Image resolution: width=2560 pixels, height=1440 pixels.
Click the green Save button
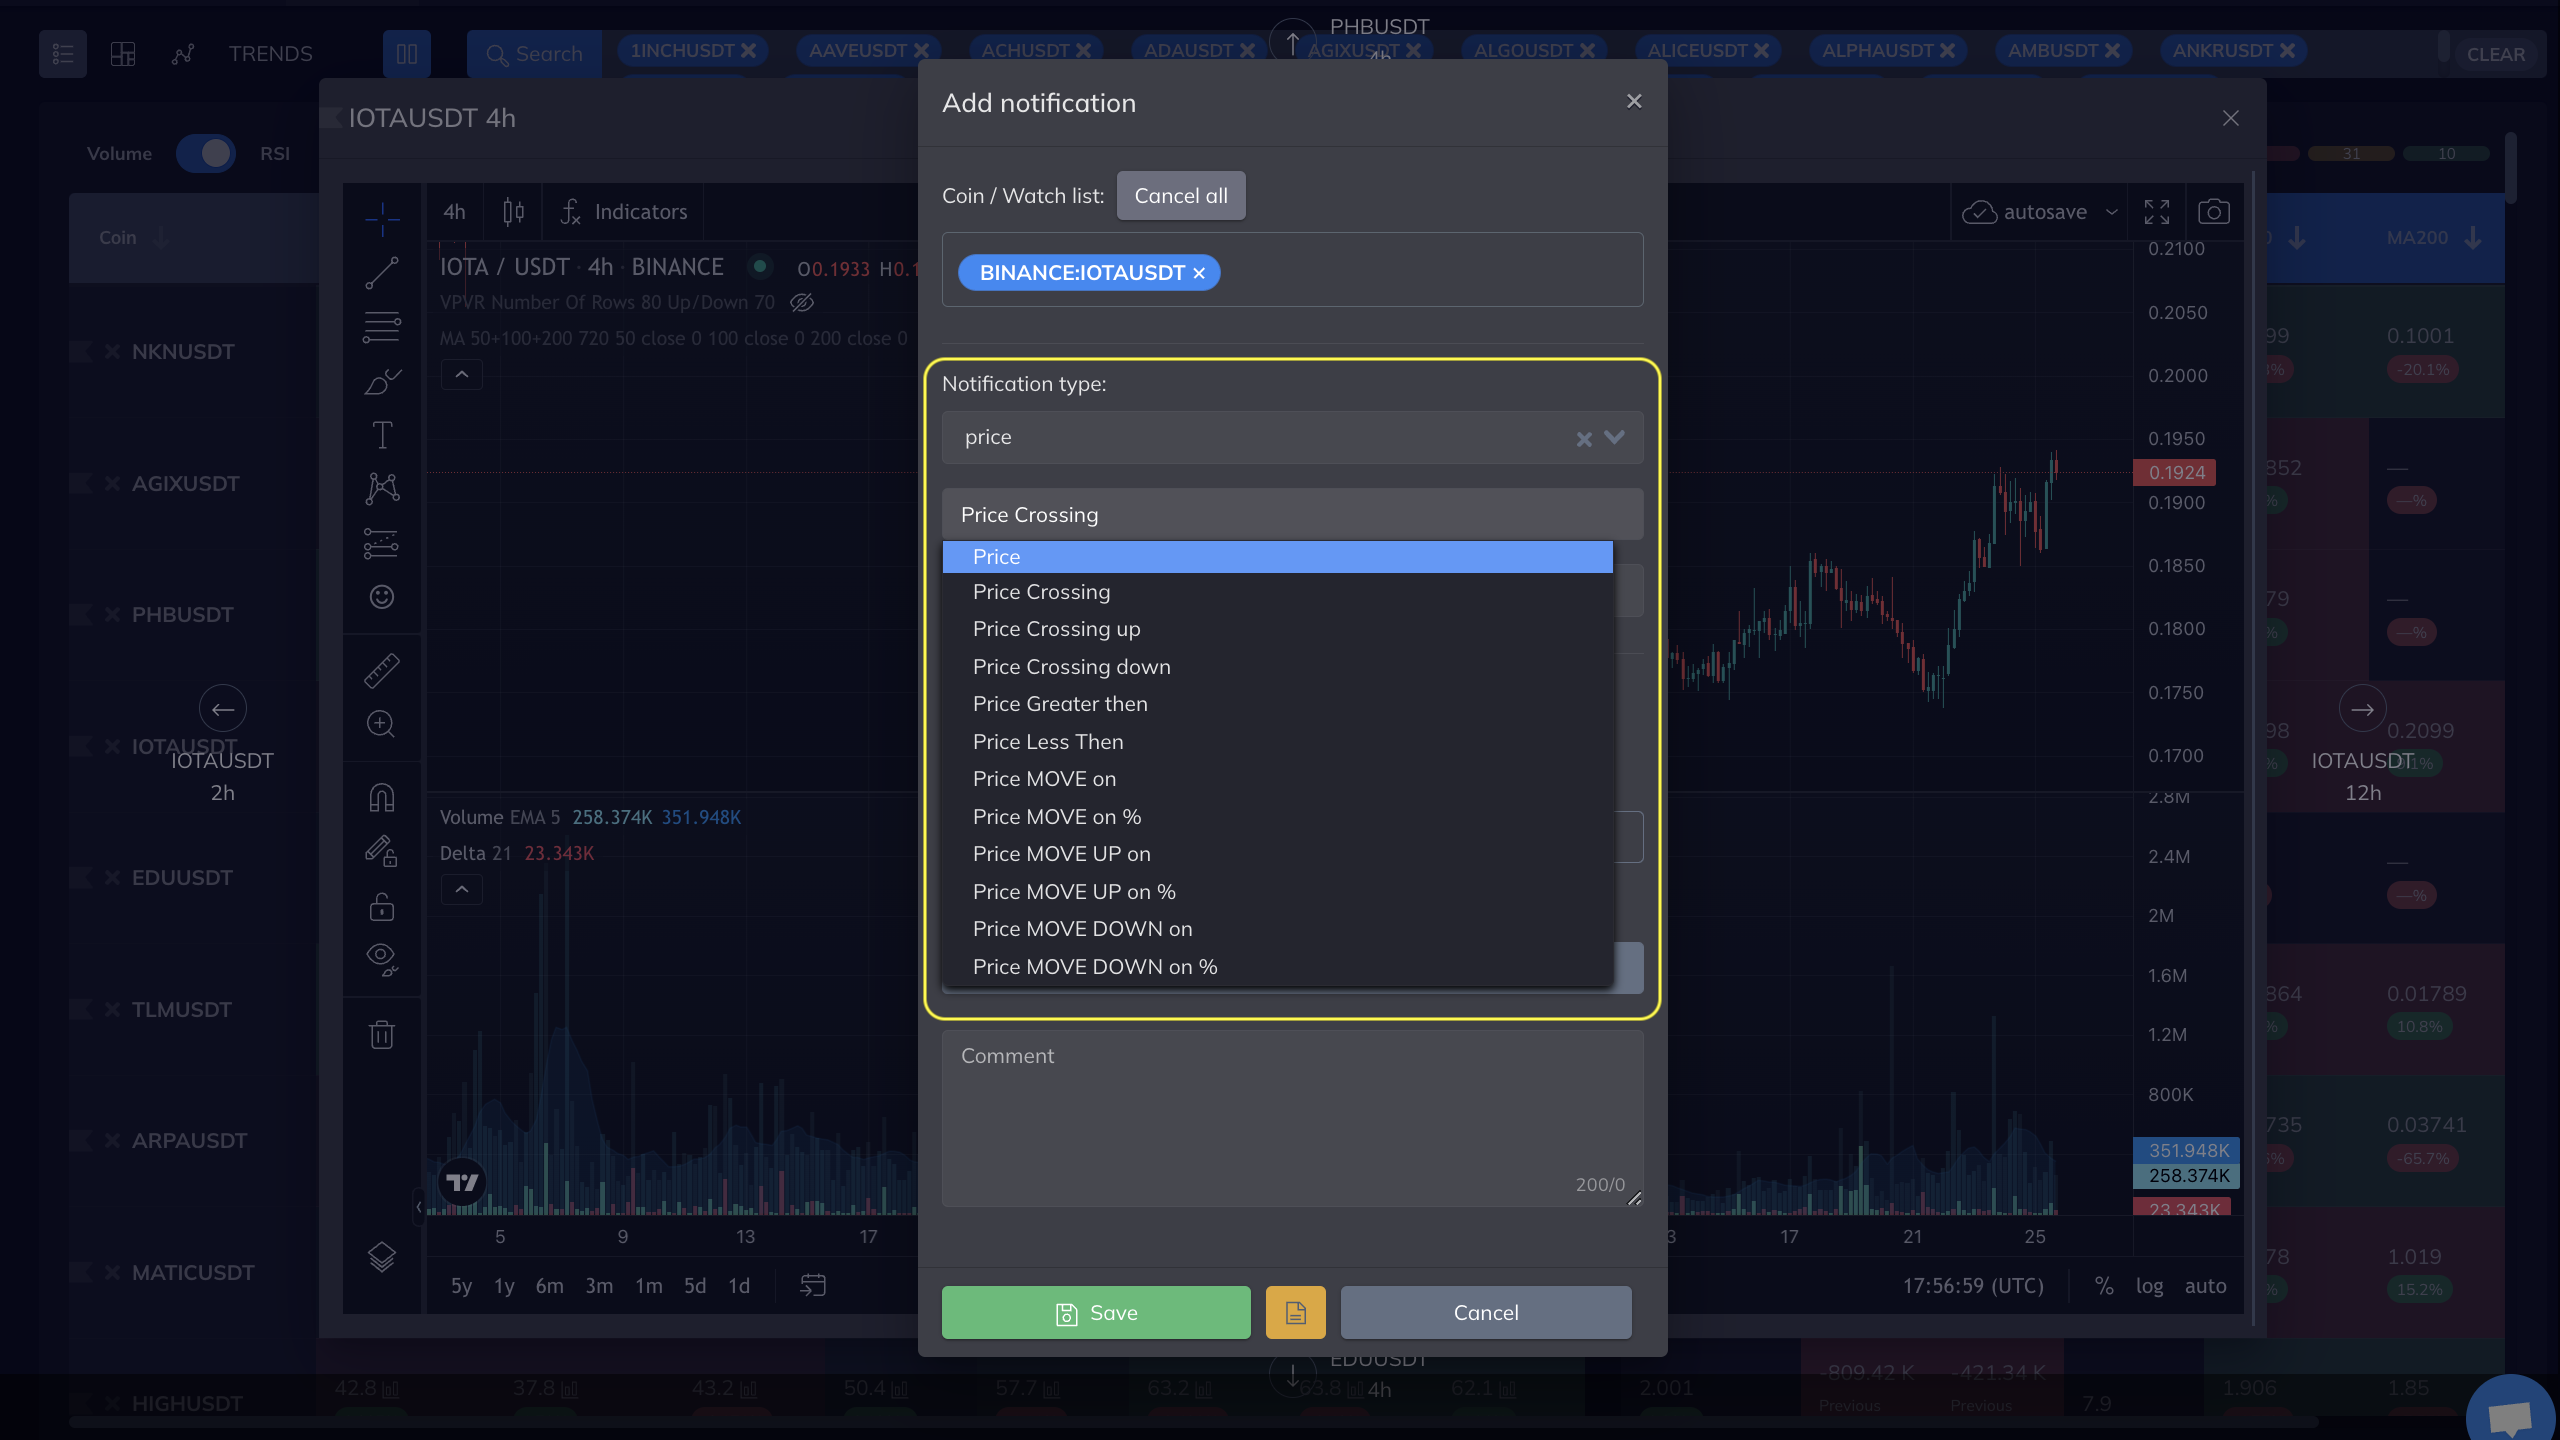(x=1096, y=1313)
